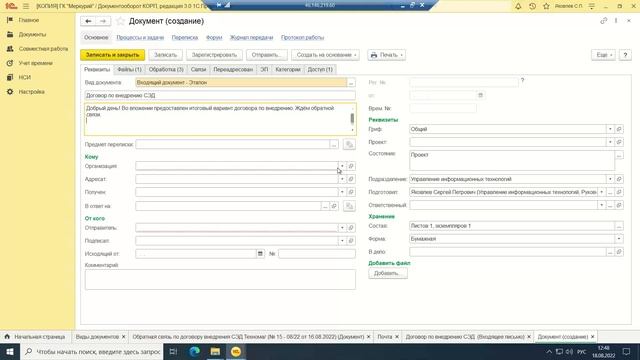Switch to the Категории tab
This screenshot has height=360, width=640.
click(288, 70)
